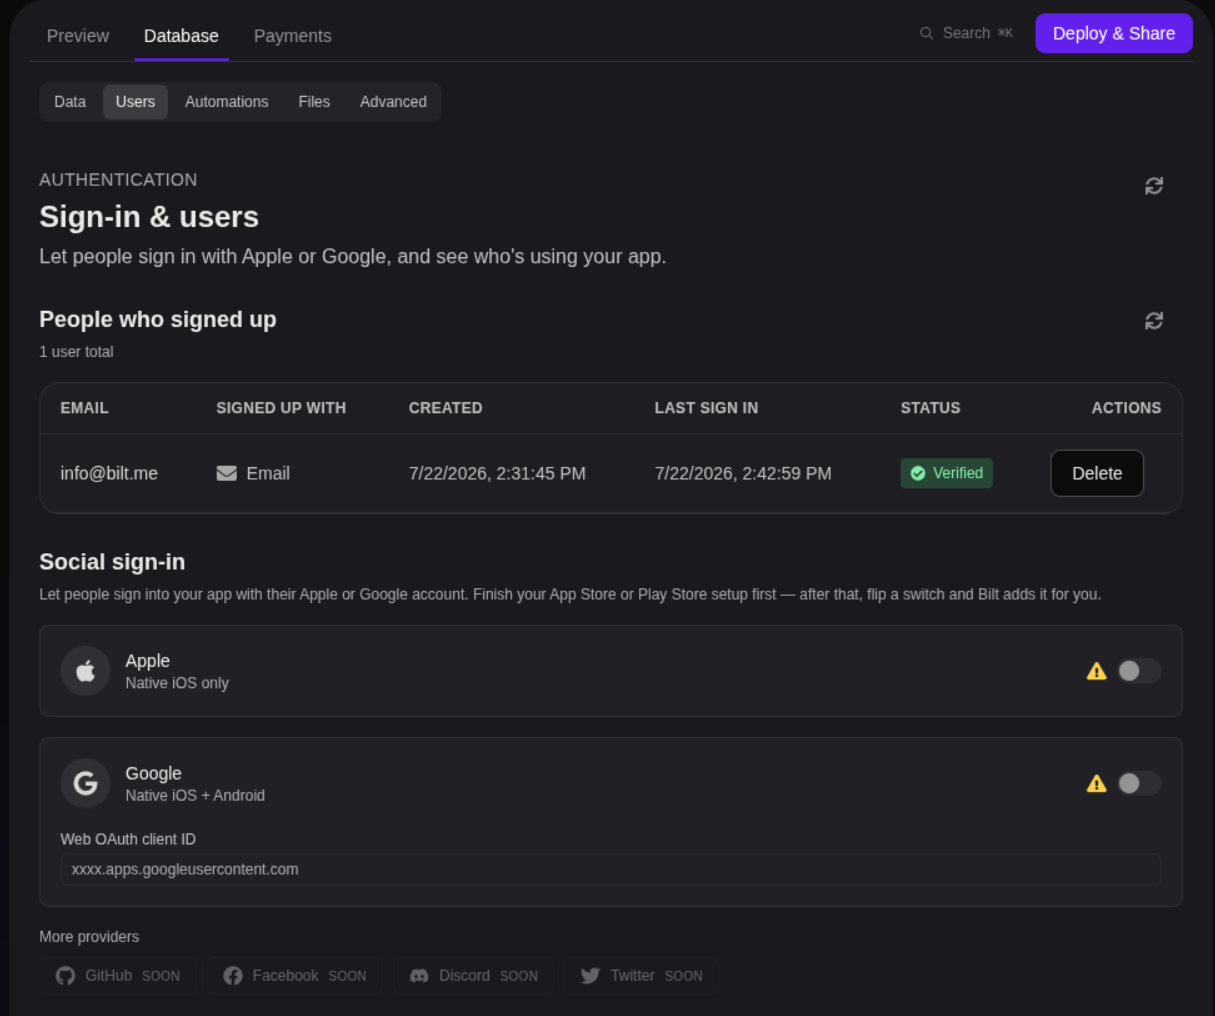This screenshot has height=1016, width=1215.
Task: Enable Google sign-in toggle
Action: (x=1139, y=783)
